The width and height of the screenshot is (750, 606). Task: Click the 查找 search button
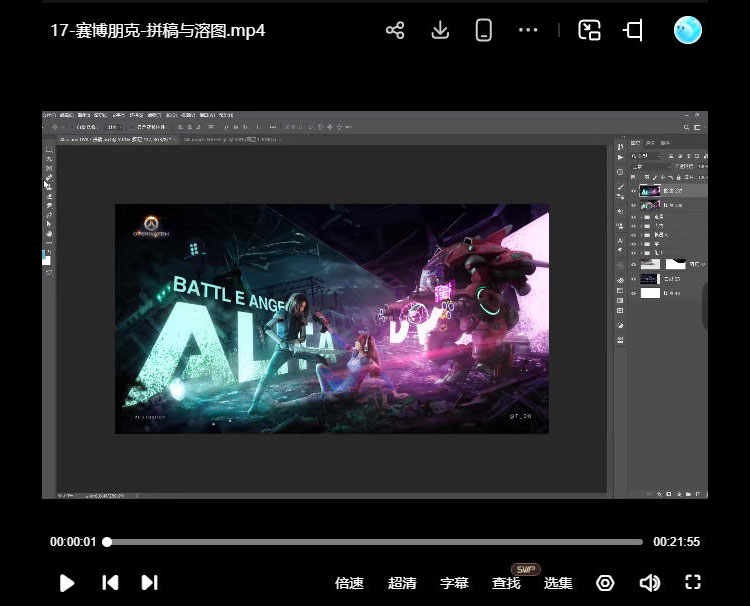(x=506, y=583)
